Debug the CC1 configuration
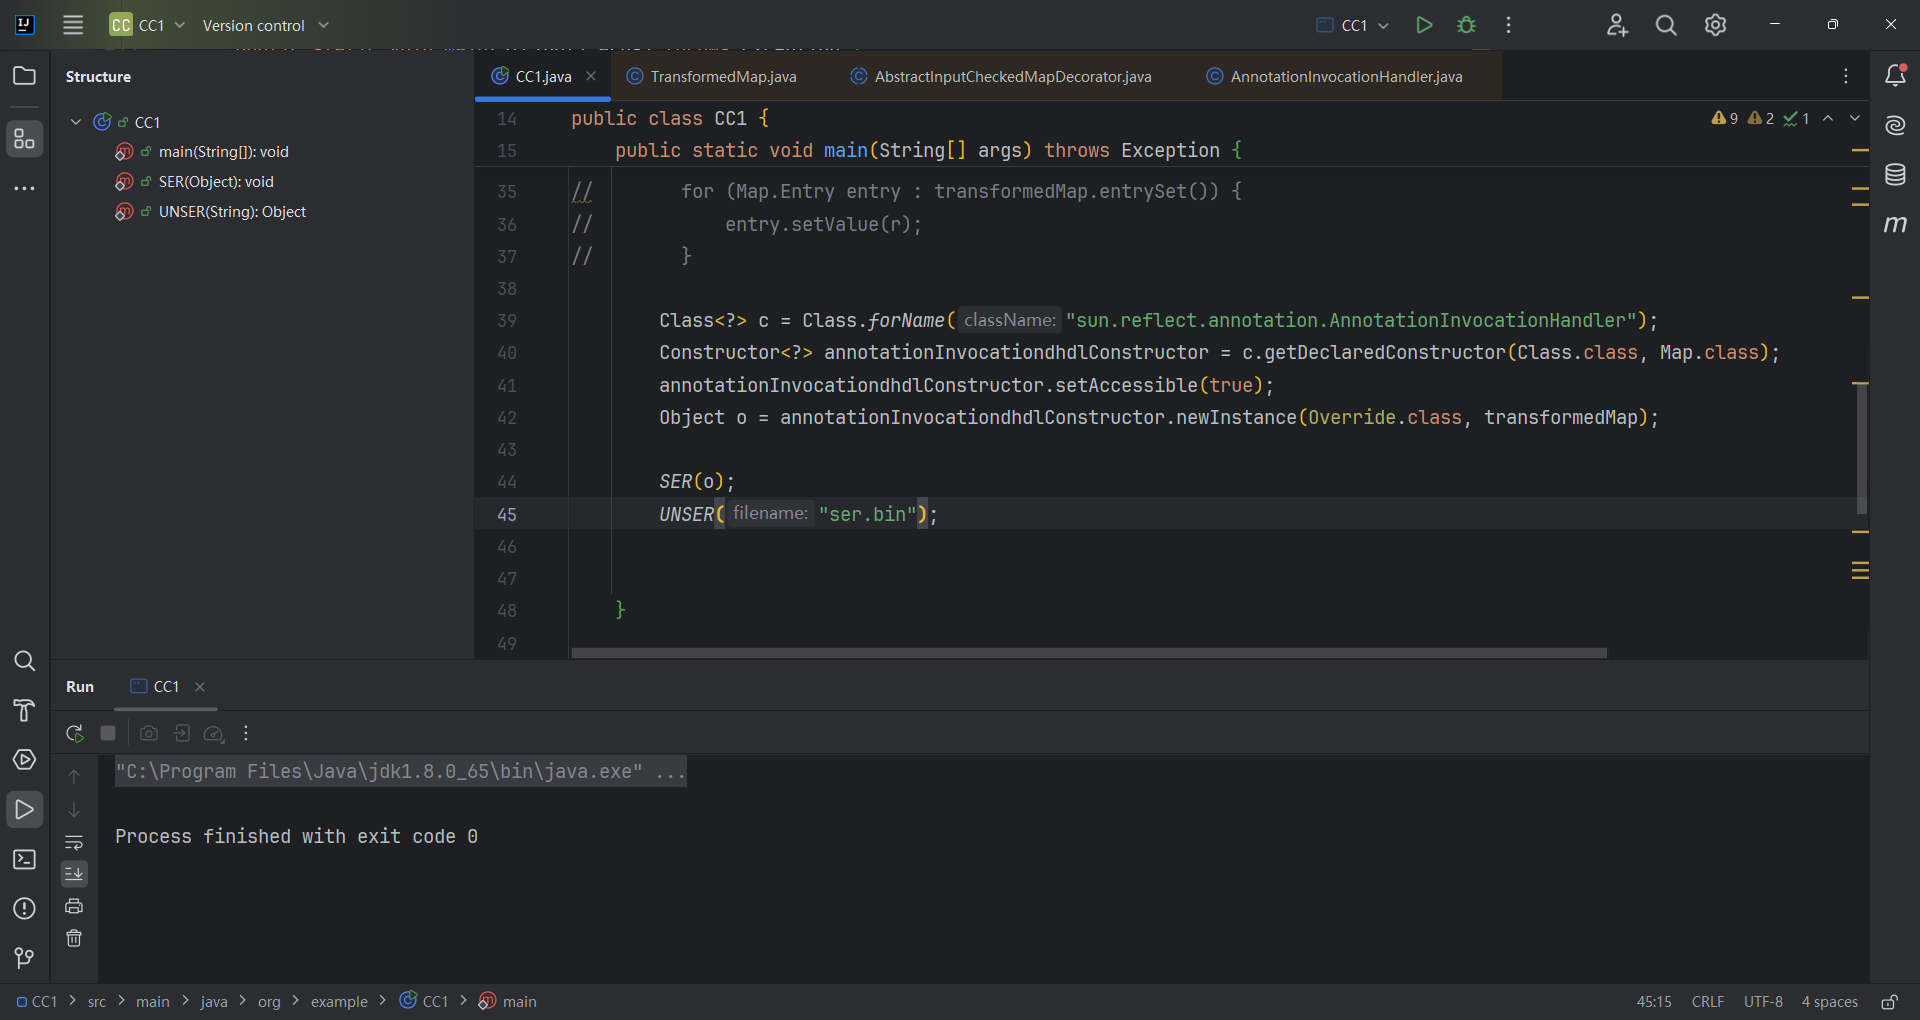1920x1020 pixels. coord(1466,25)
